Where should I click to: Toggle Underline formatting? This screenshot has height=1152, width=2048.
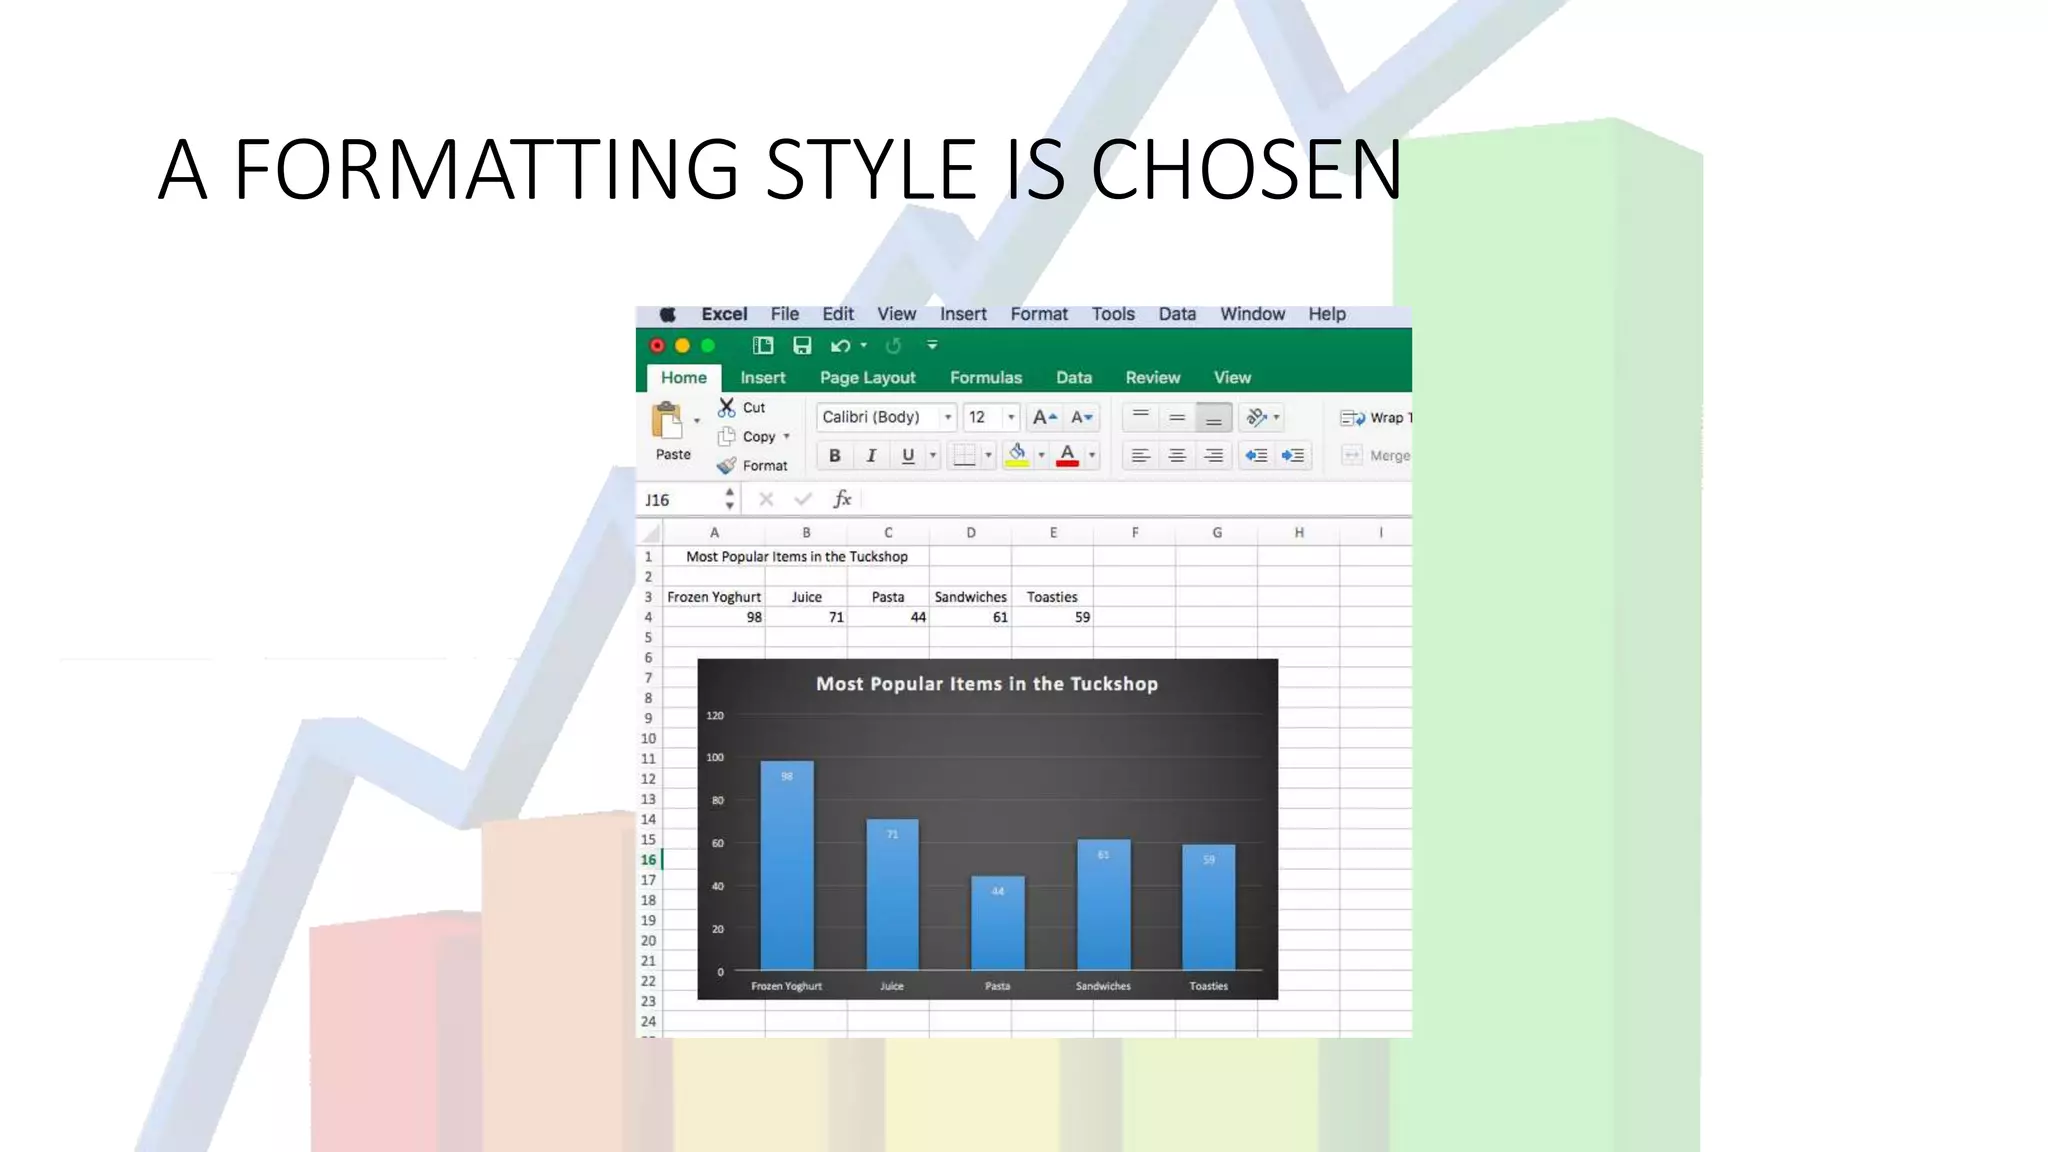908,456
